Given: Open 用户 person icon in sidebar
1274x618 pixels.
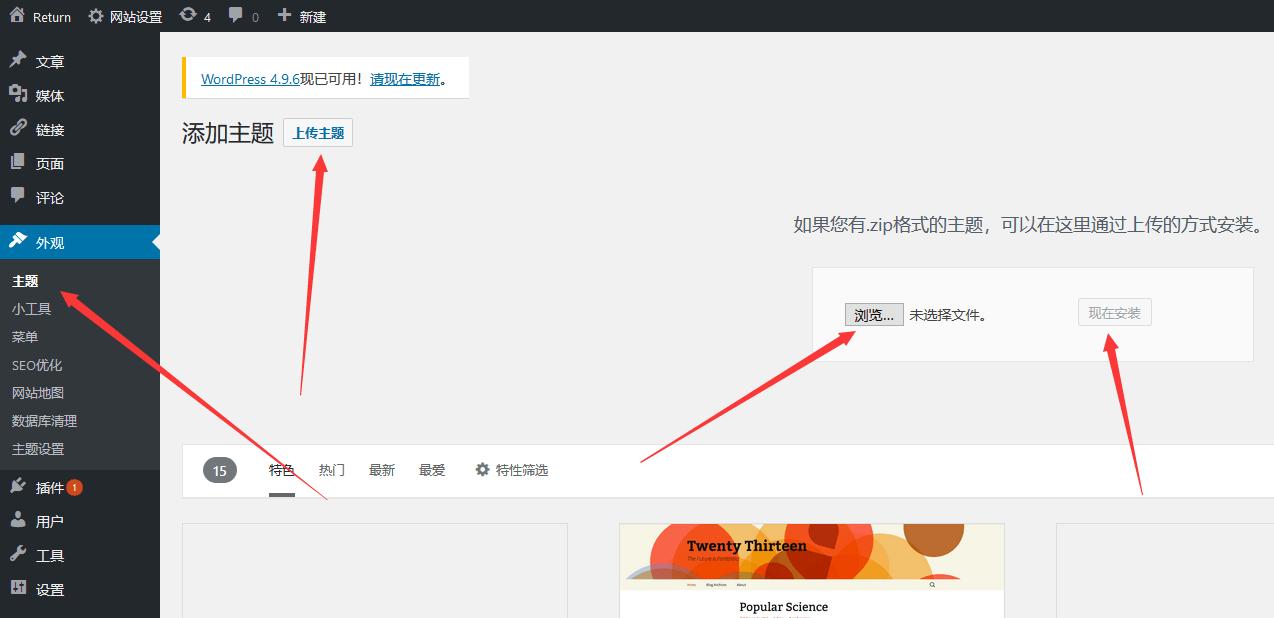Looking at the screenshot, I should click(x=18, y=521).
